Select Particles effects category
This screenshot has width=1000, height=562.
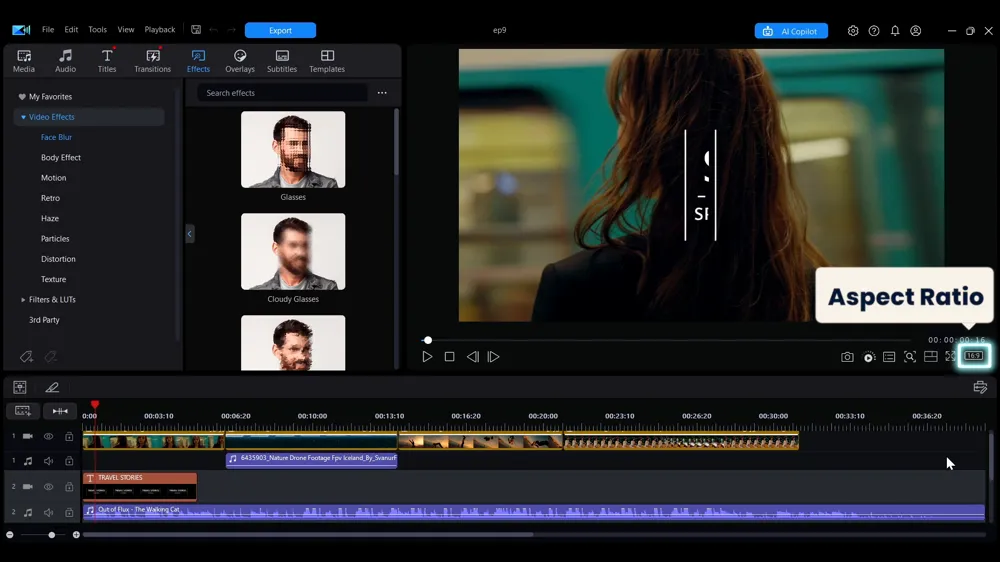[55, 239]
